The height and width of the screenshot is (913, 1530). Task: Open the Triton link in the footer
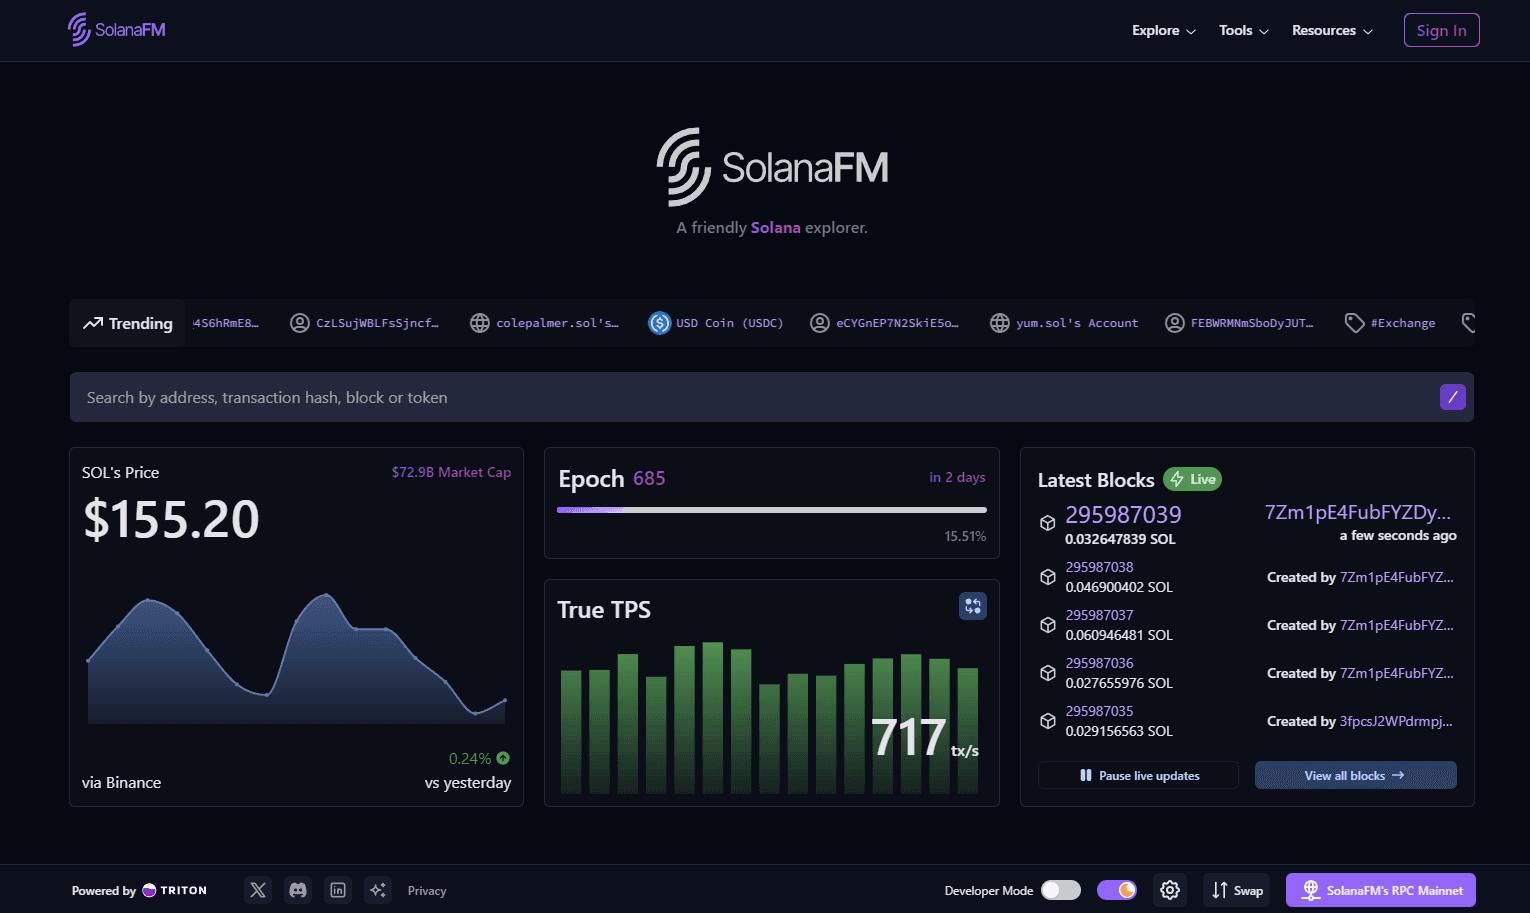pyautogui.click(x=175, y=890)
